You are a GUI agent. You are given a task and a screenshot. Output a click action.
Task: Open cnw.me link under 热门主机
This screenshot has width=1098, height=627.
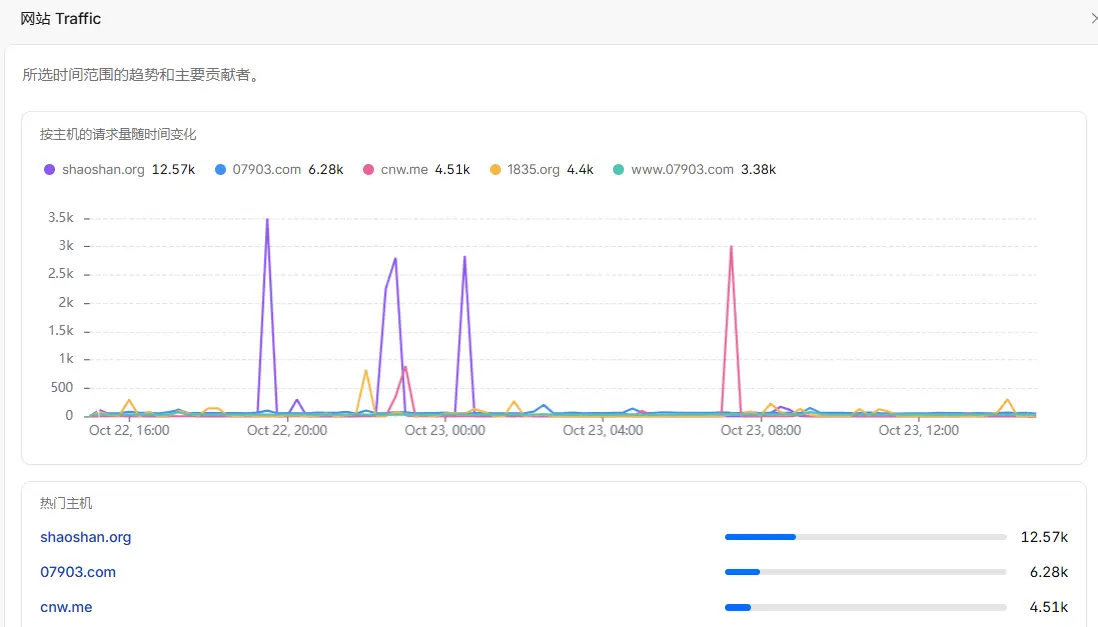coord(66,607)
